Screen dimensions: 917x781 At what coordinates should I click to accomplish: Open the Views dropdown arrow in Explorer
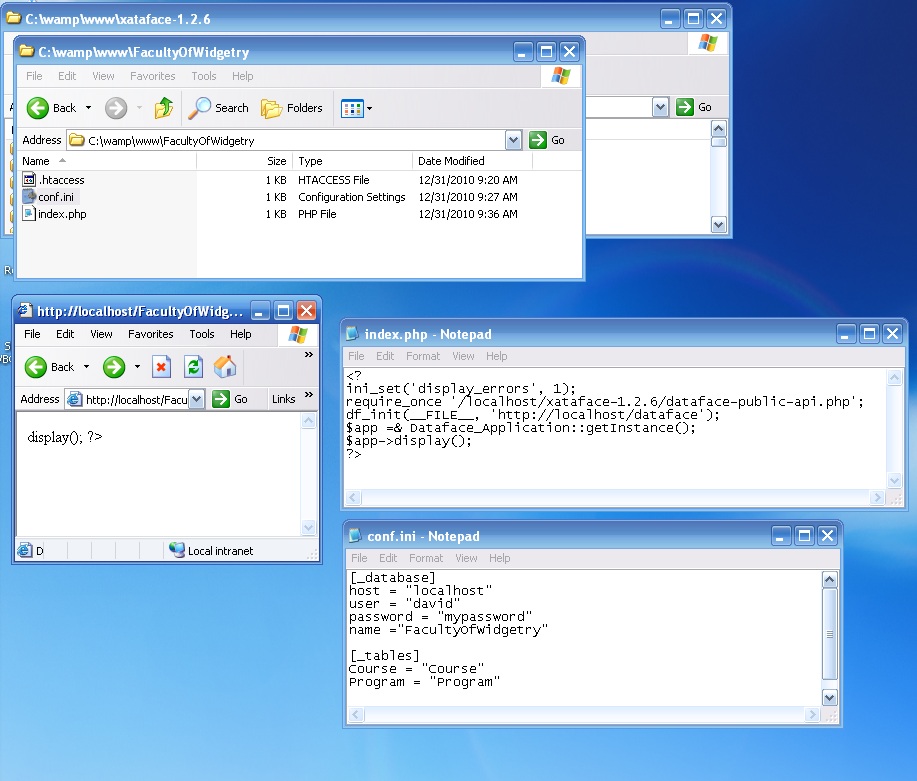click(369, 108)
